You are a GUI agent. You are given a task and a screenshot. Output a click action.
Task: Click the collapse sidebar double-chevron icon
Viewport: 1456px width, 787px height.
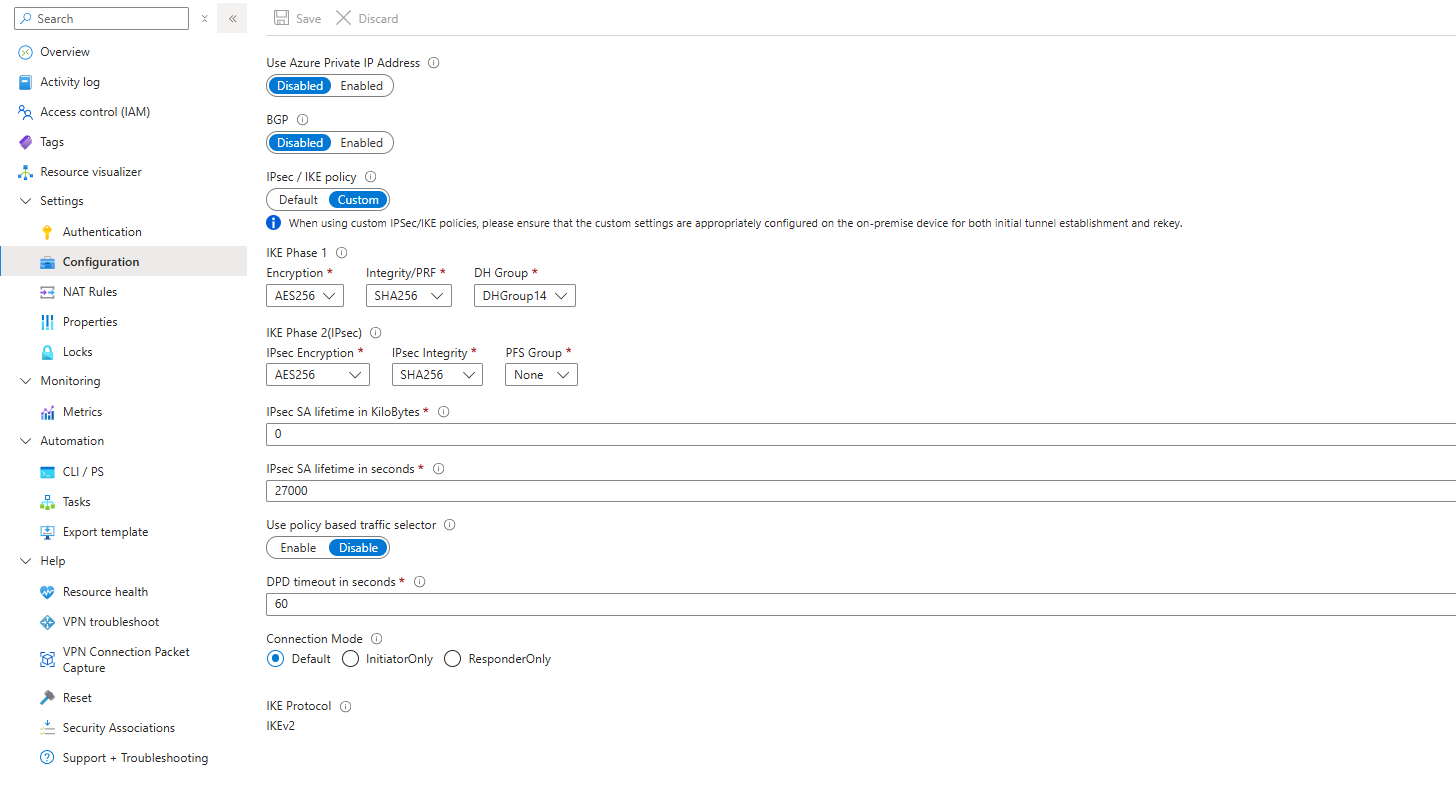(232, 19)
